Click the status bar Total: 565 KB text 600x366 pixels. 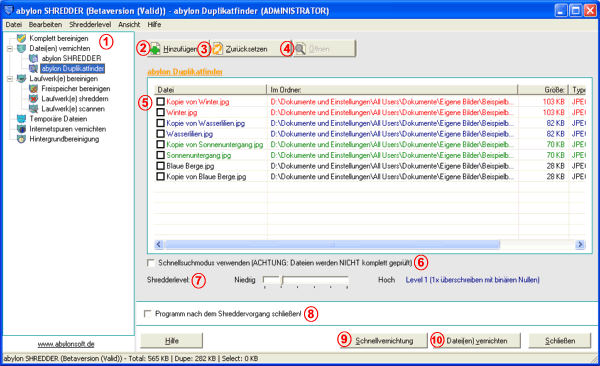click(150, 359)
